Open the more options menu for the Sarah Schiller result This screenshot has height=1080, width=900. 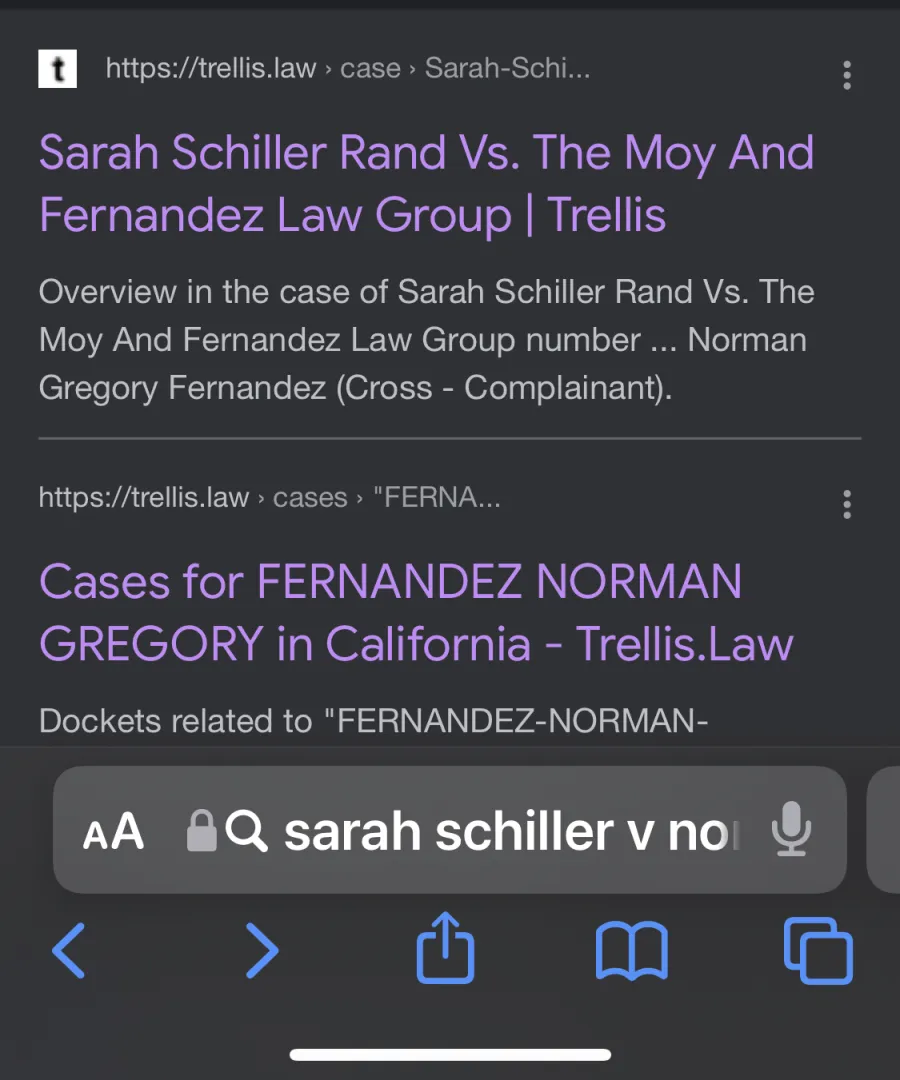[847, 75]
